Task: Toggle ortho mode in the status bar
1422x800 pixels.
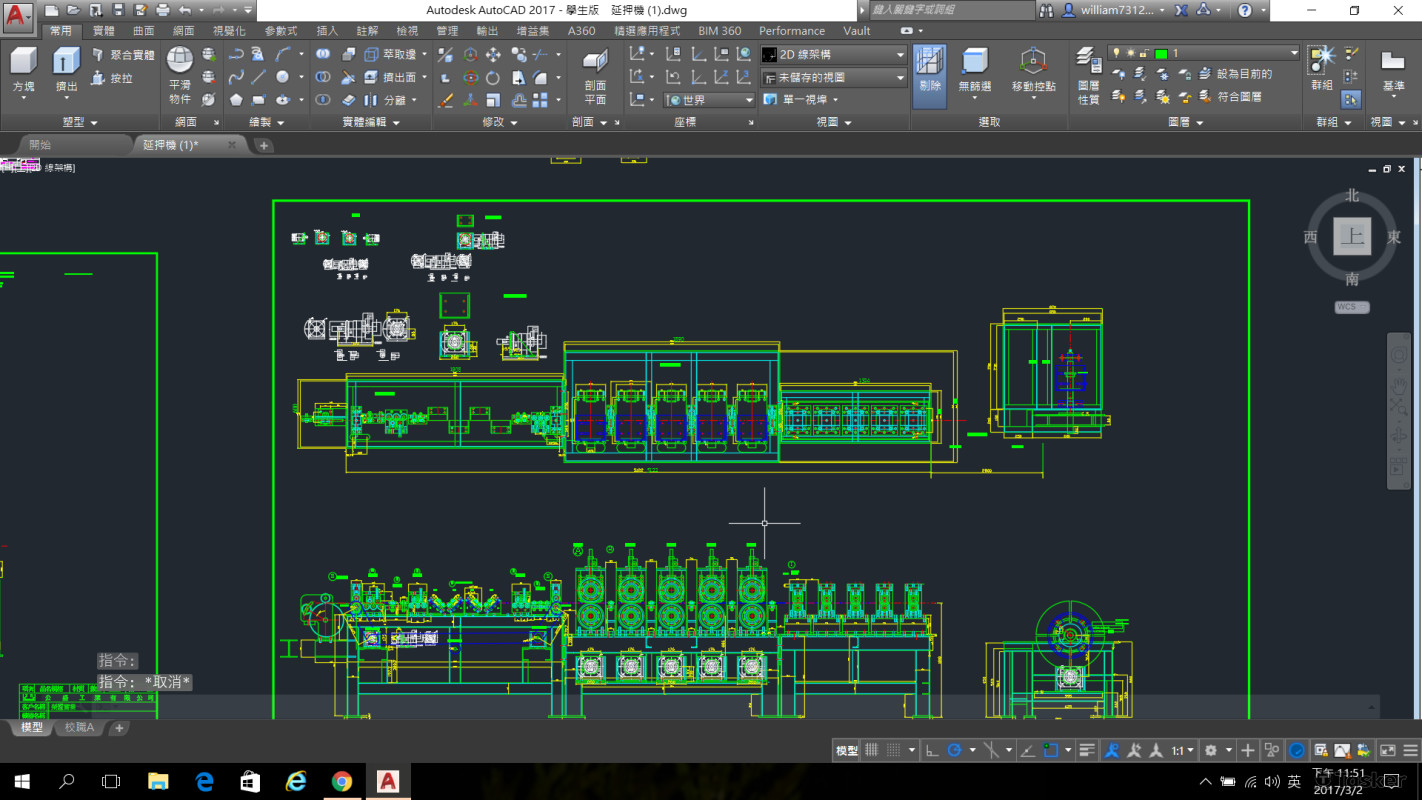Action: pos(932,750)
